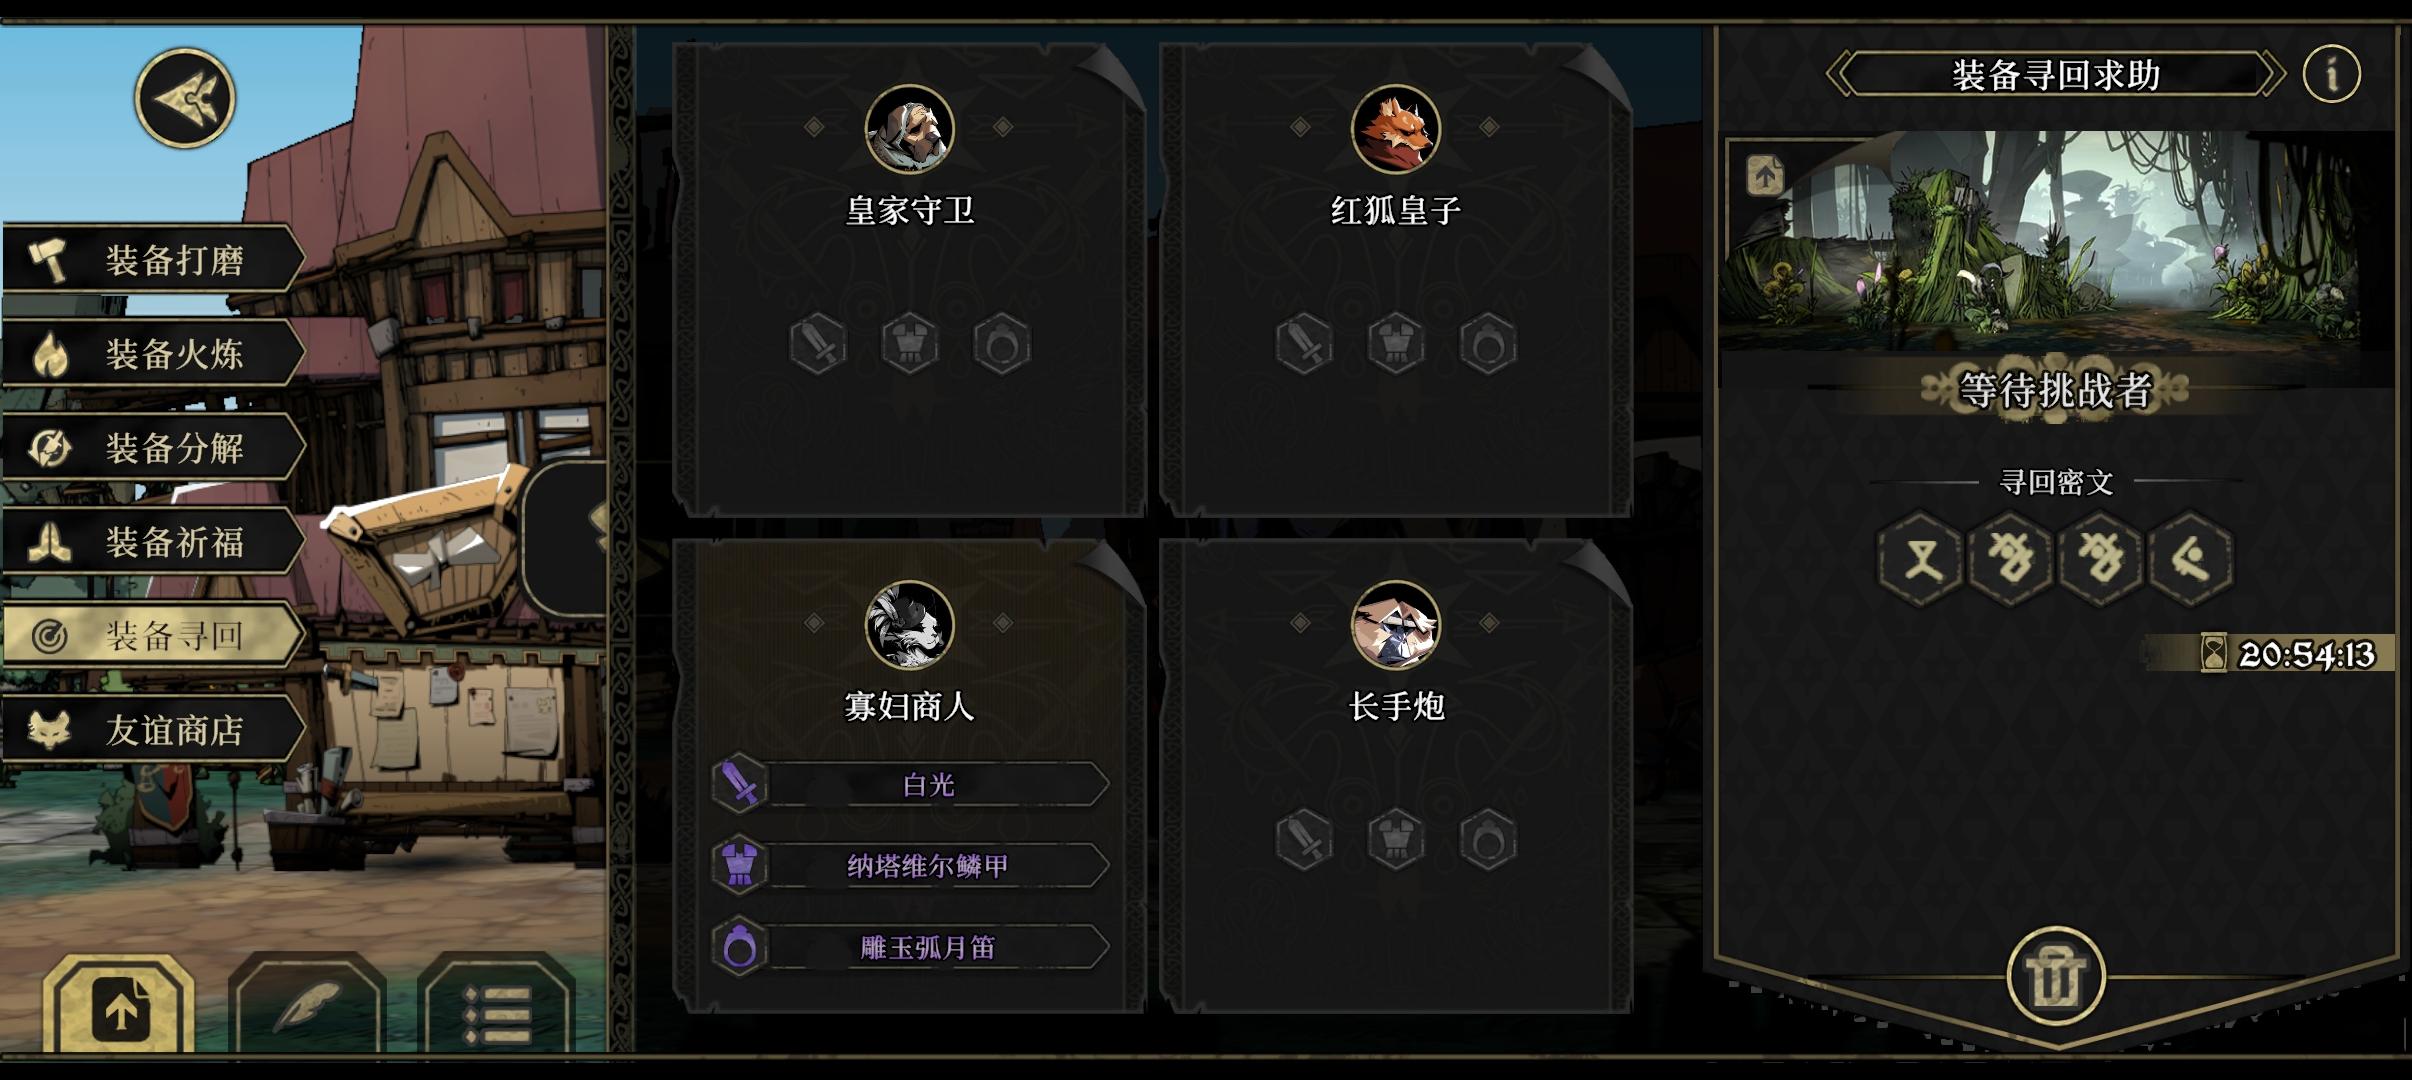Select the 红狐皇子 fox portrait
This screenshot has height=1080, width=2412.
coord(1395,130)
